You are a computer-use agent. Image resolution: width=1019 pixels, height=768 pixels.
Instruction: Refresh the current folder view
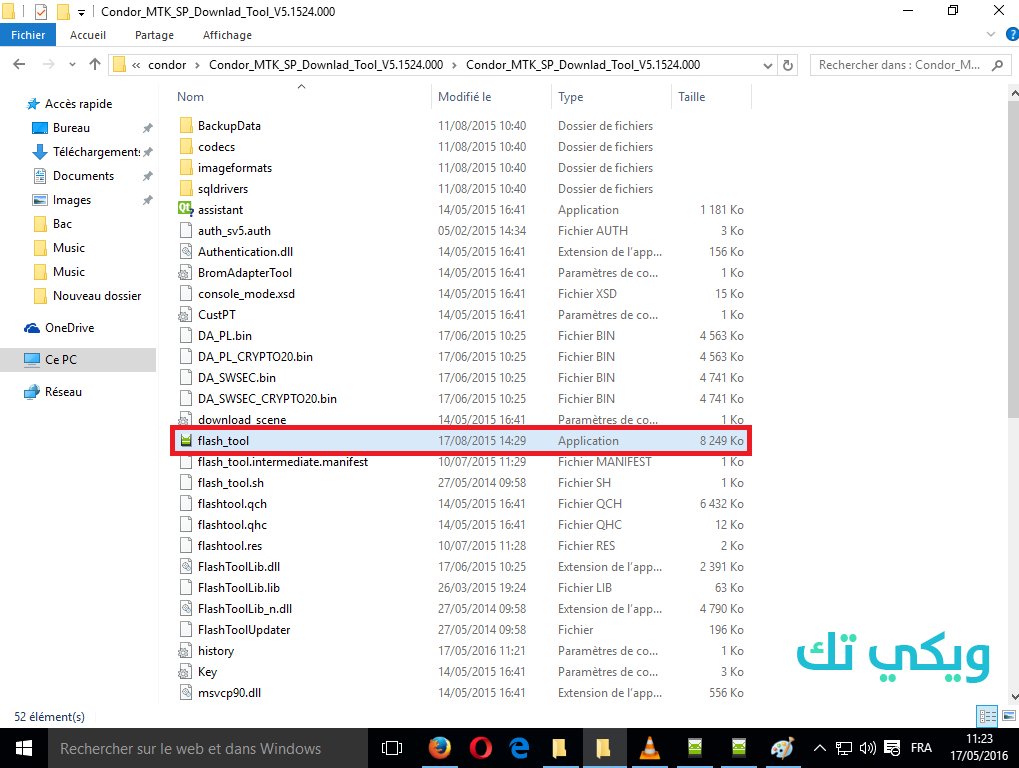(788, 65)
